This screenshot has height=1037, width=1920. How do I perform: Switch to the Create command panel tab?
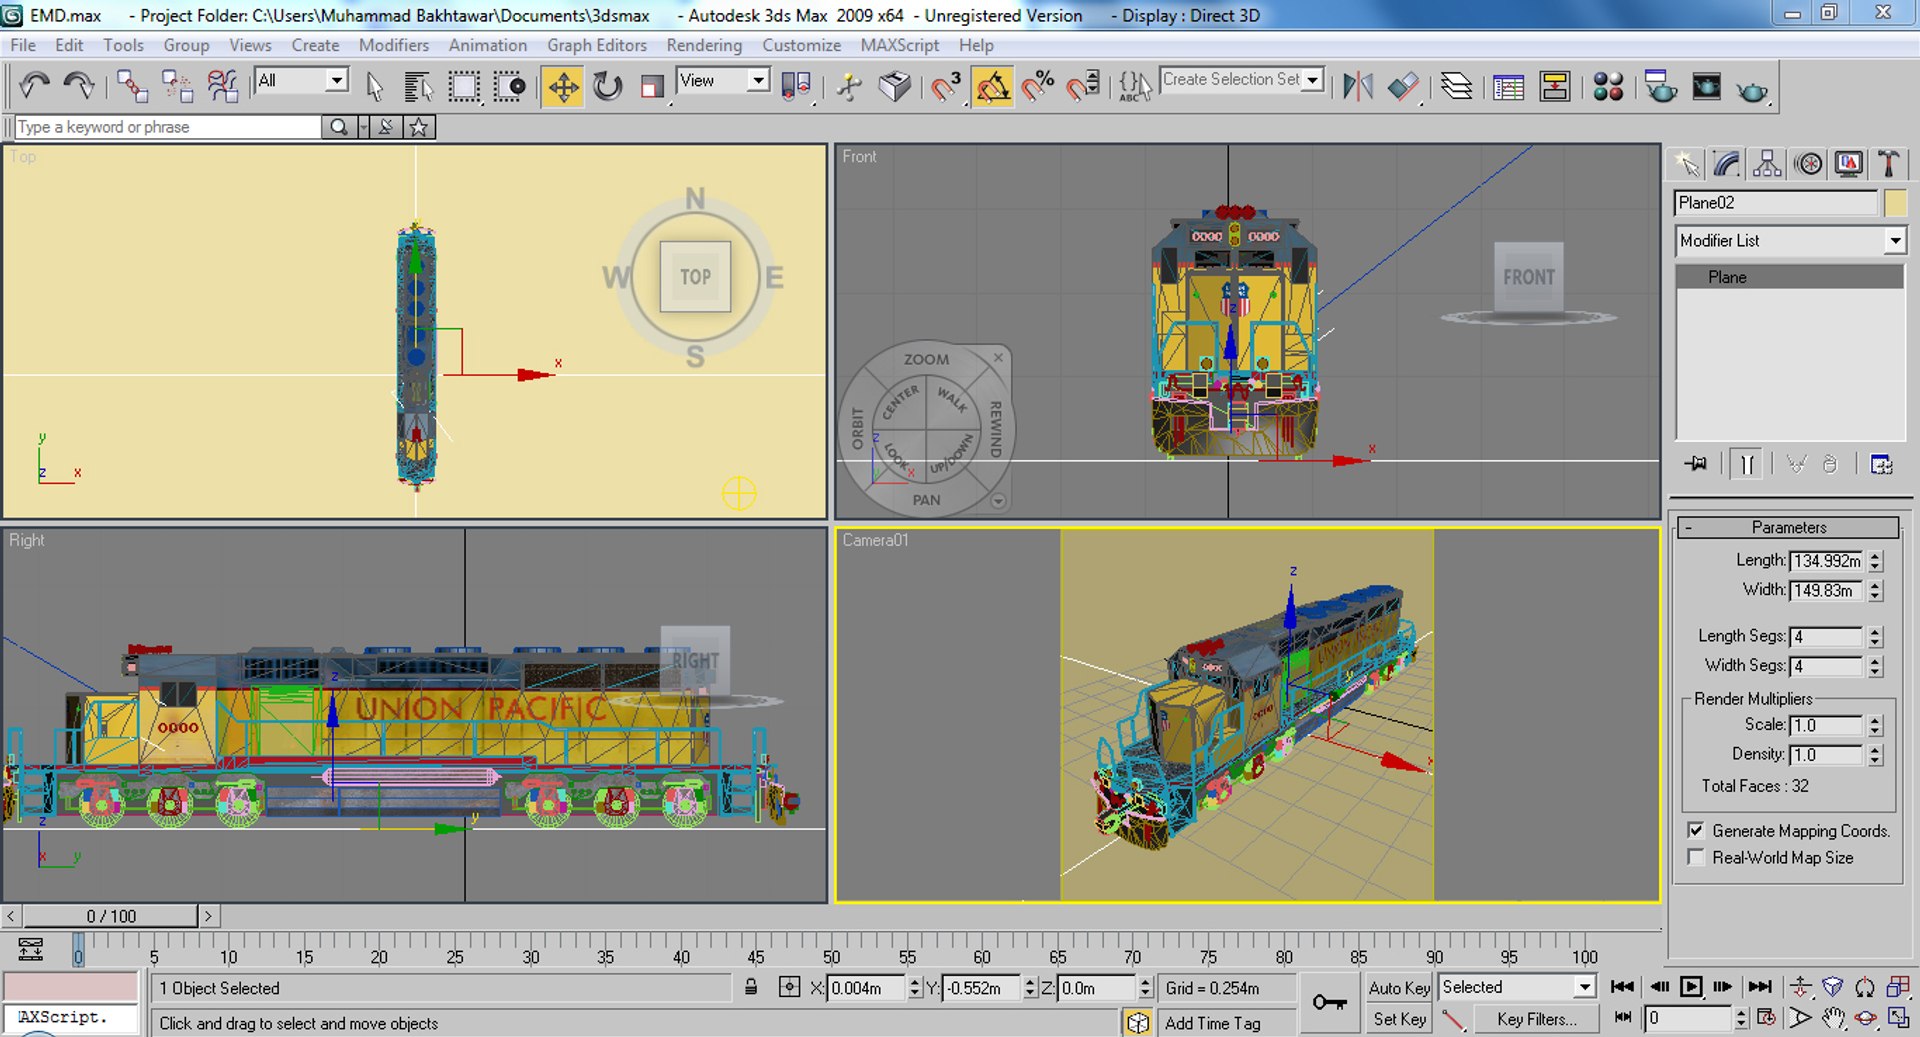(1687, 163)
